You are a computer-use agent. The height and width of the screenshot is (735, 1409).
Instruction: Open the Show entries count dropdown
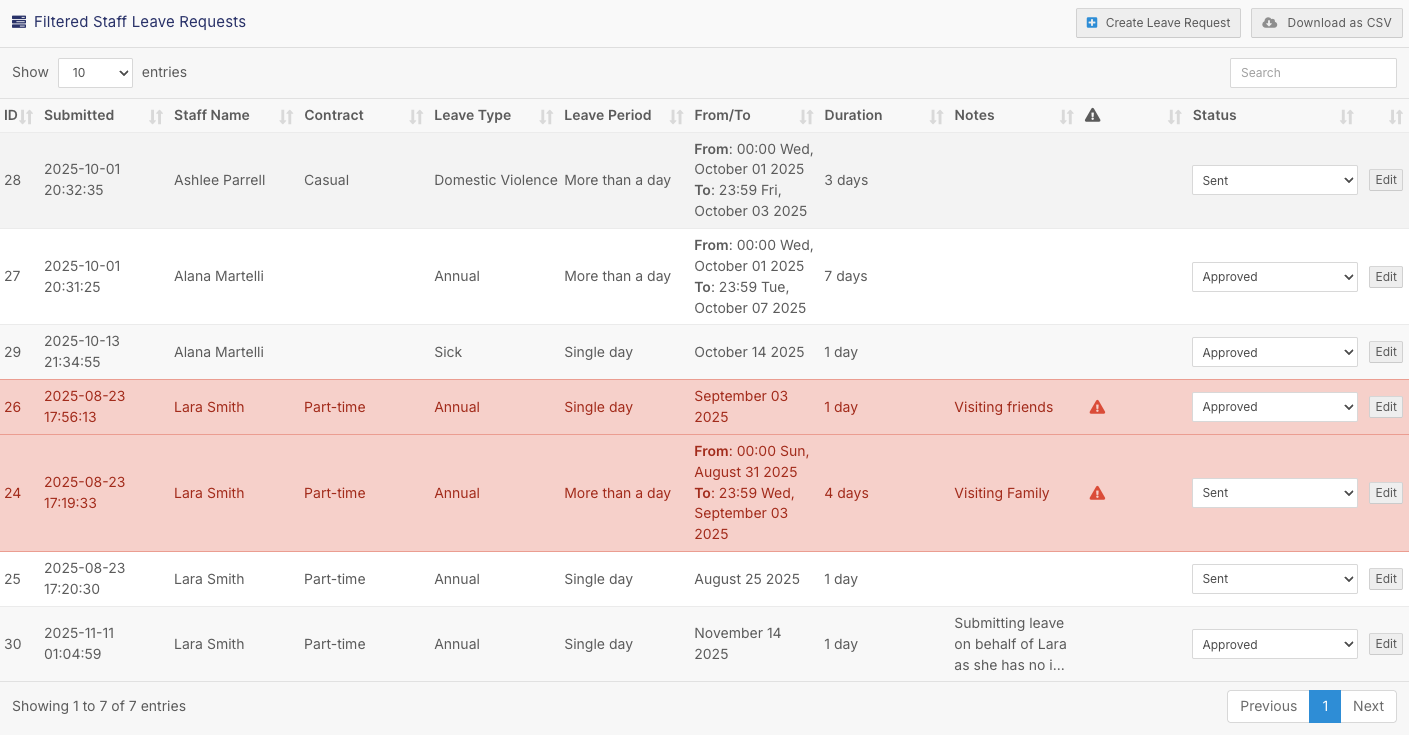coord(95,73)
